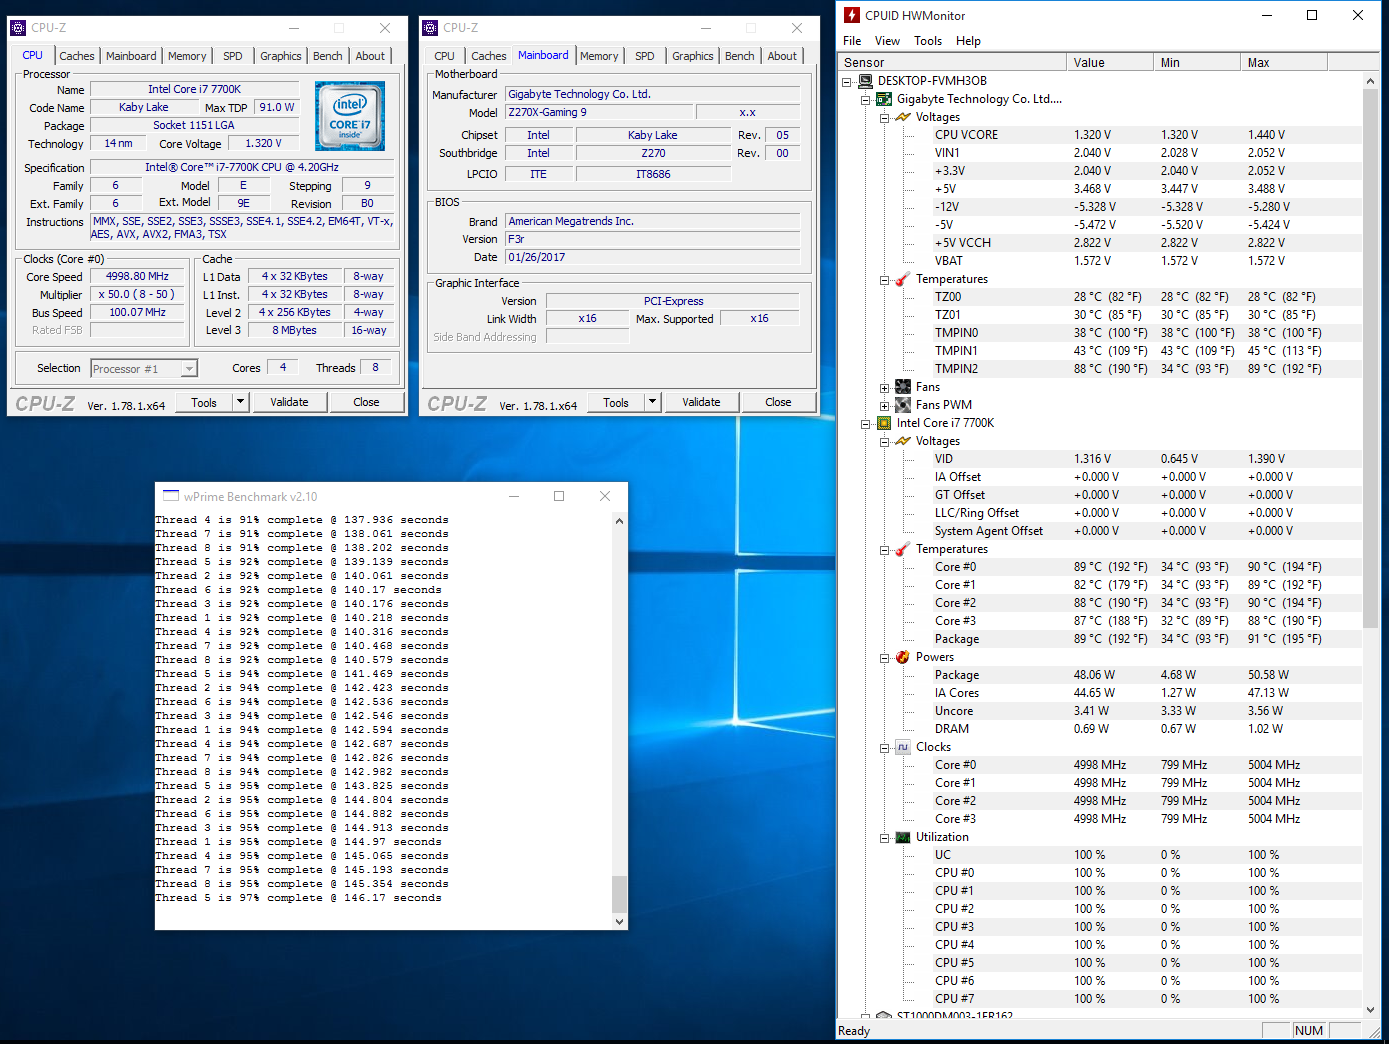The height and width of the screenshot is (1044, 1389).
Task: Click Validate button in CPU tab window
Action: (x=289, y=402)
